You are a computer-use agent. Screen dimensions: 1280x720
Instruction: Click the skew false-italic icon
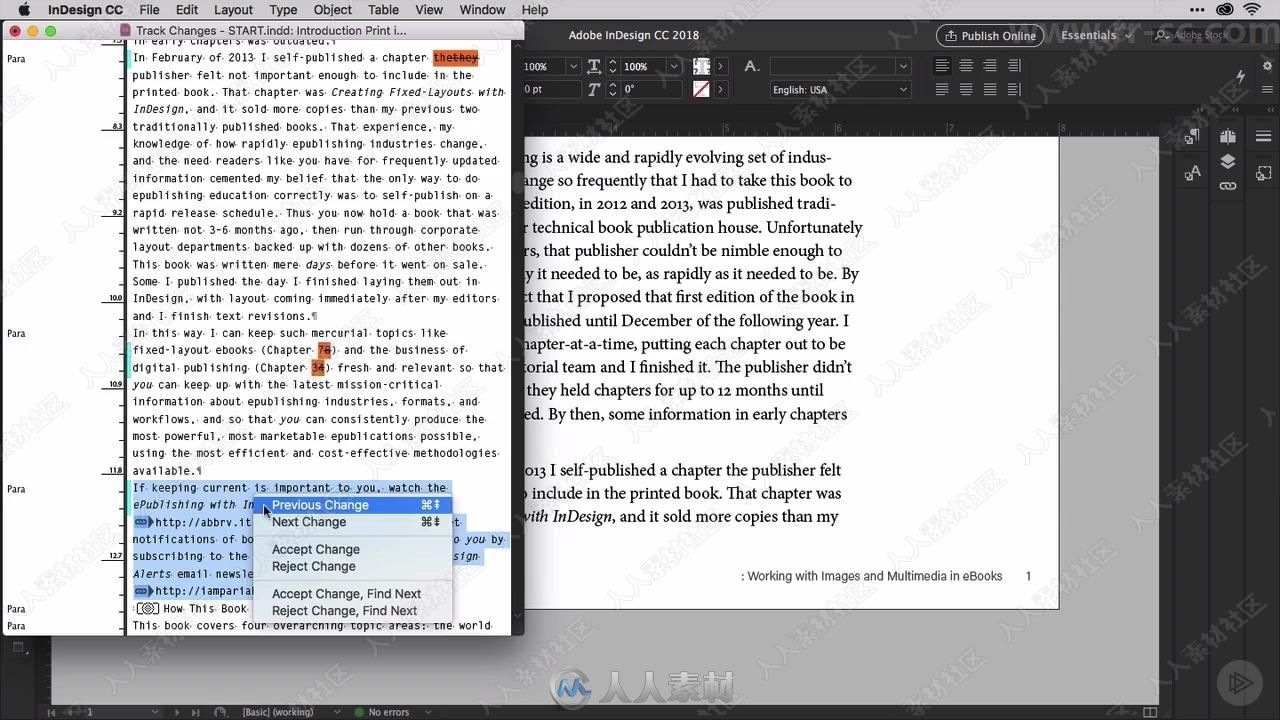594,89
